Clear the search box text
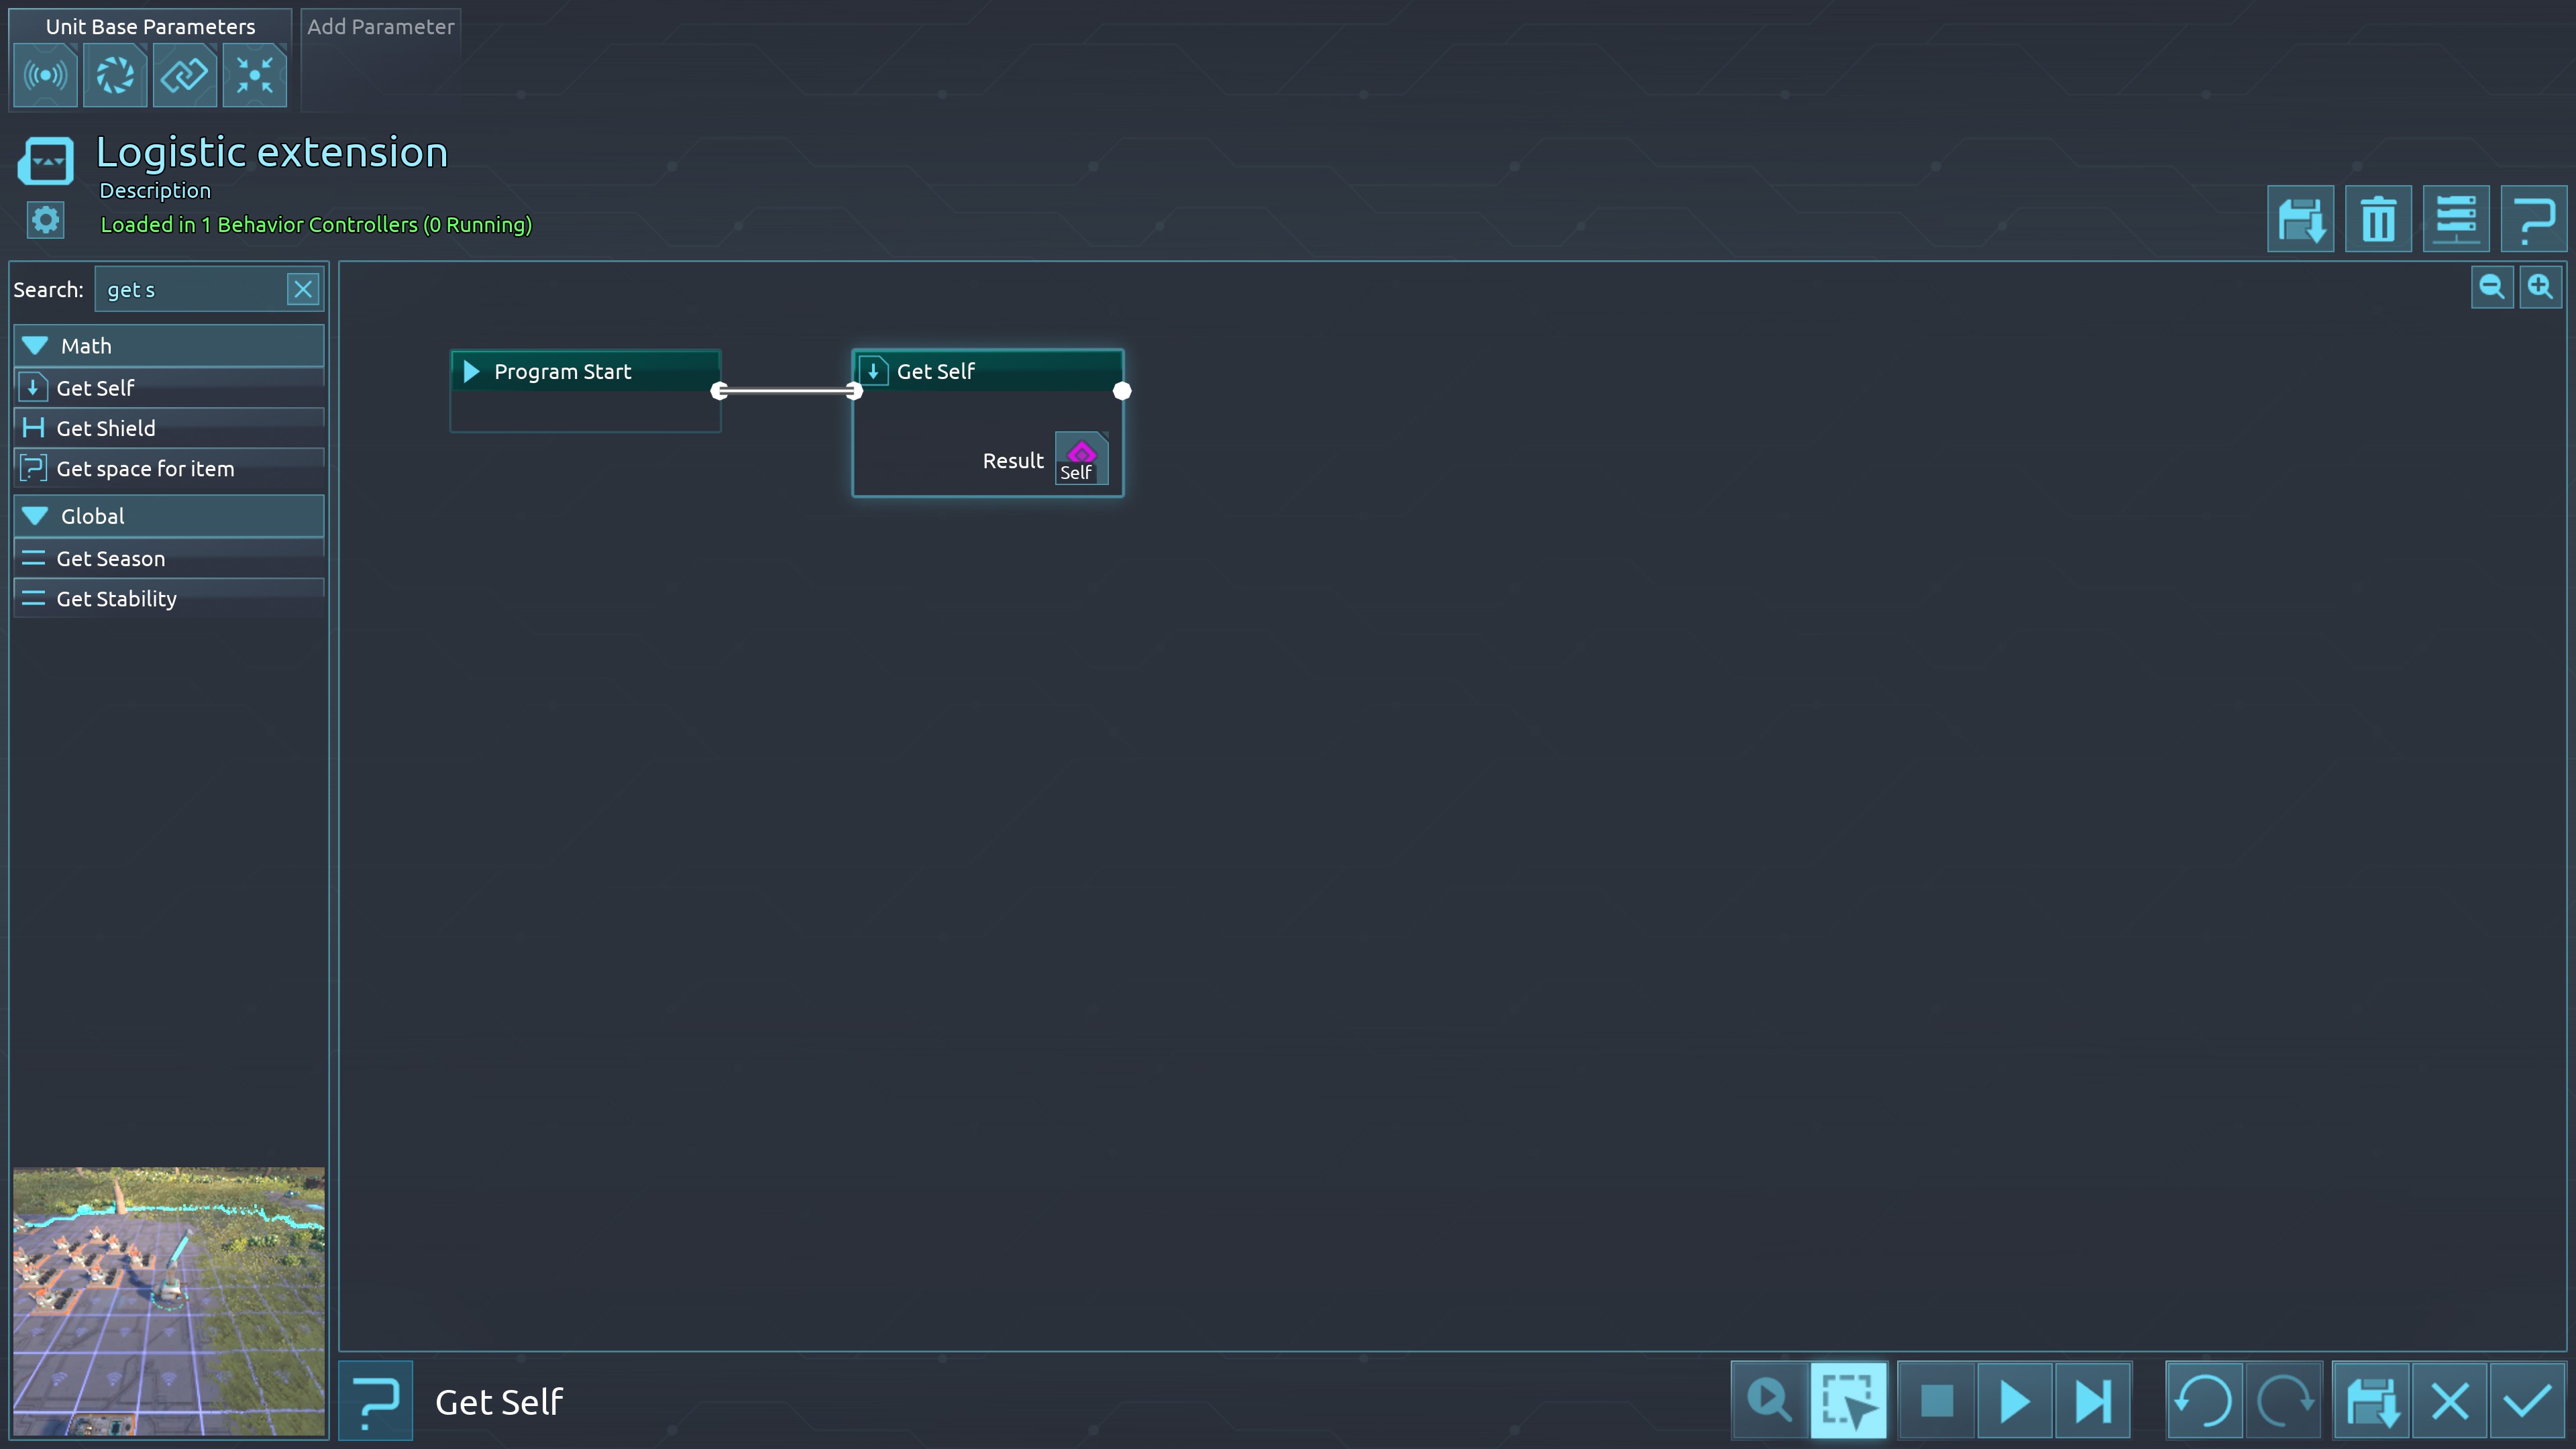Screen dimensions: 2576x1449 tap(302, 290)
